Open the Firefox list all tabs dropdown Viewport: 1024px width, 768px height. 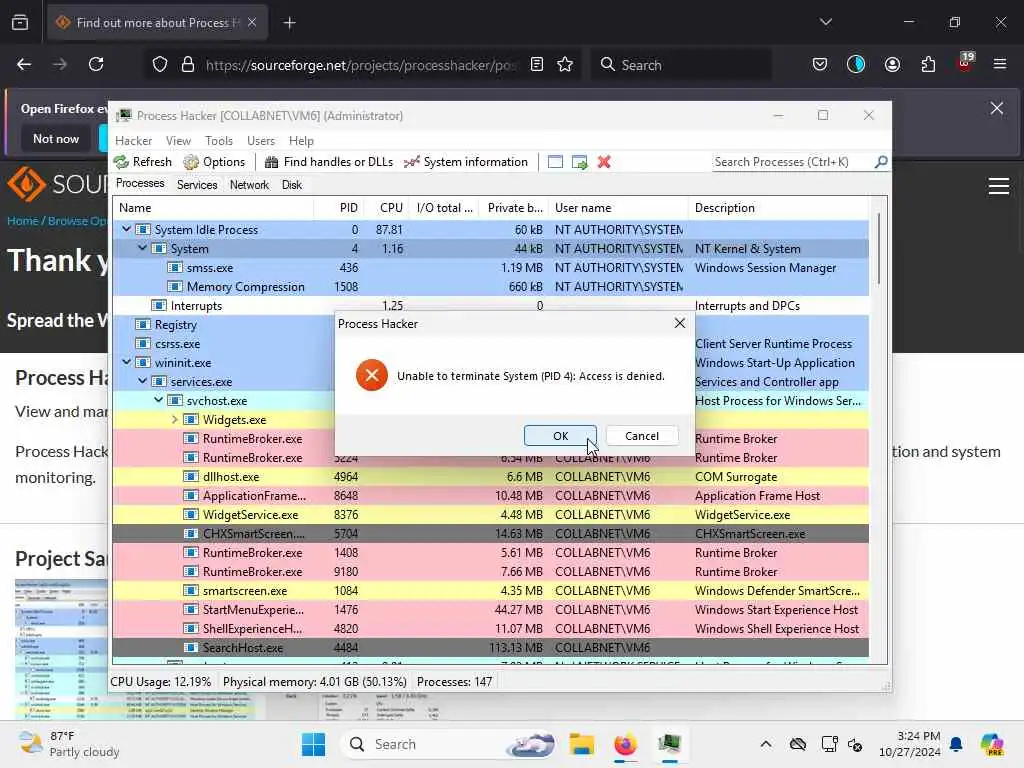pos(825,22)
